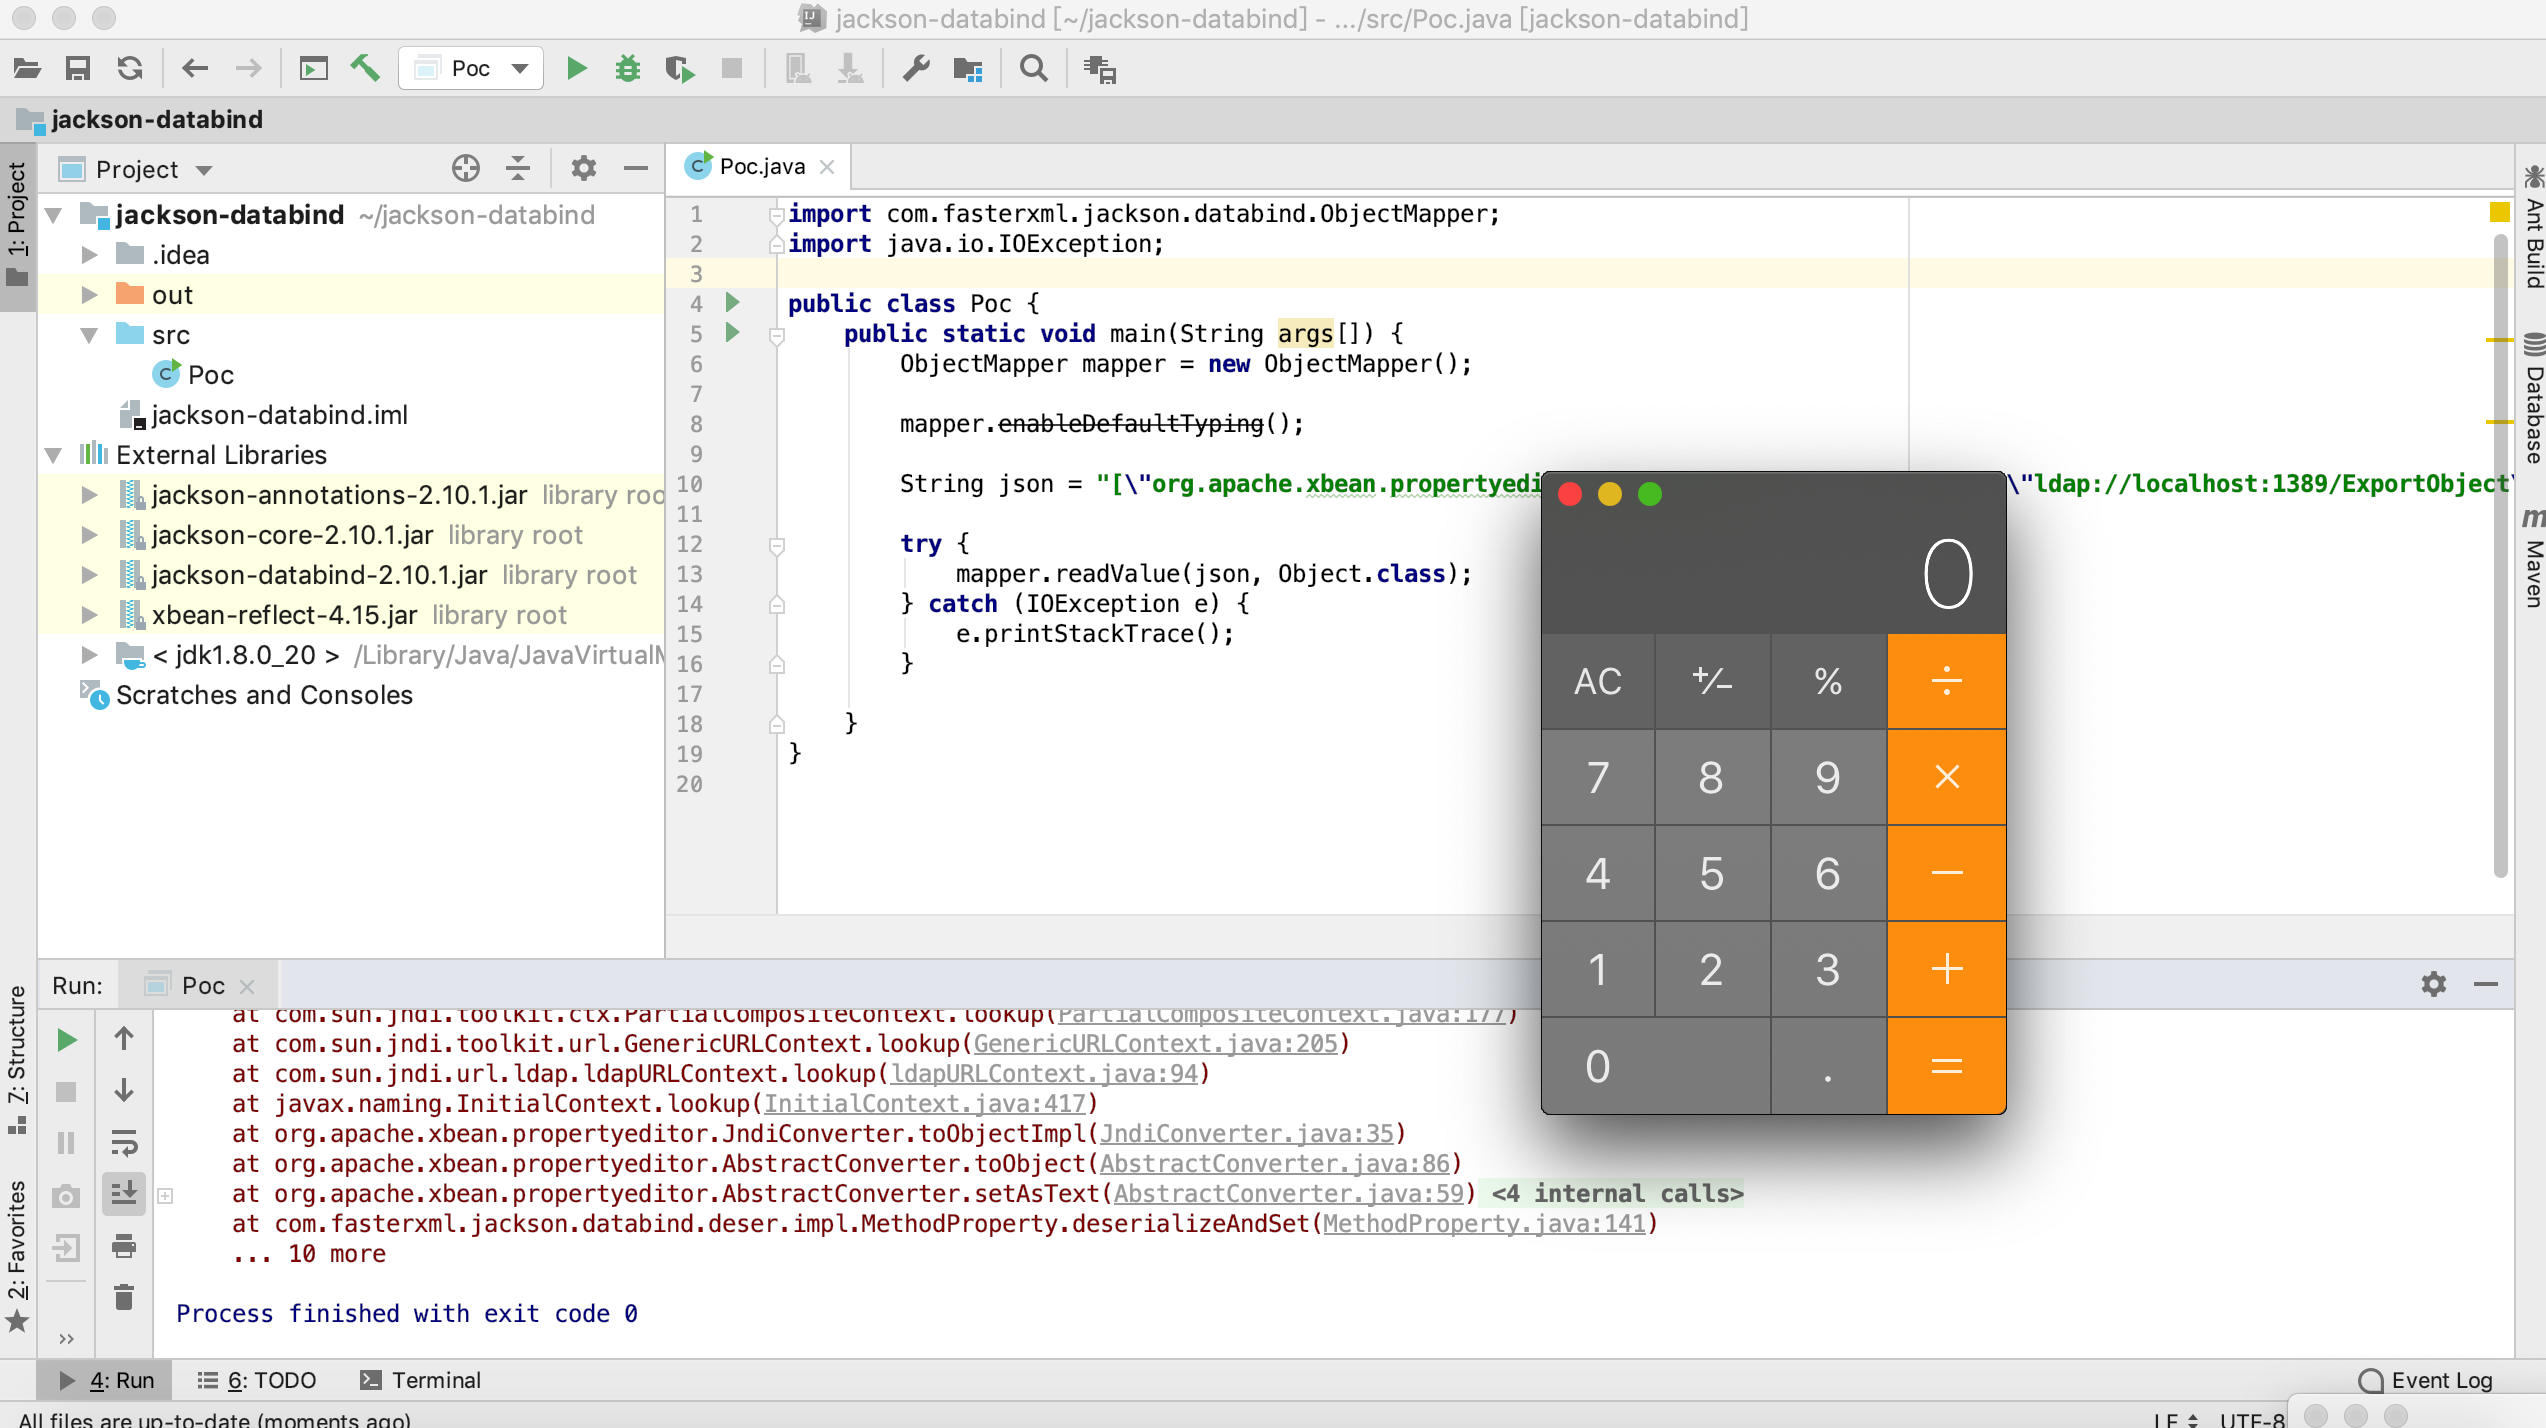The width and height of the screenshot is (2546, 1428).
Task: Click the Debug bug icon
Action: [628, 68]
